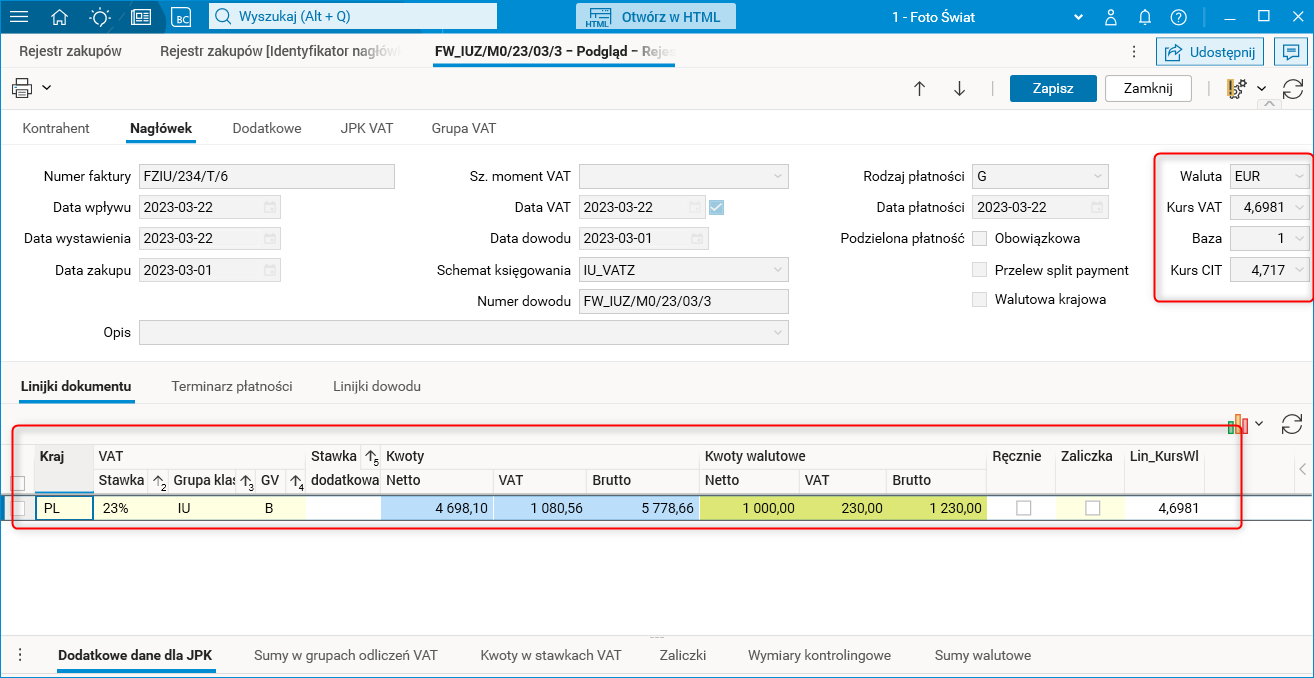Open Schemat księgowania dropdown
This screenshot has width=1314, height=678.
778,270
